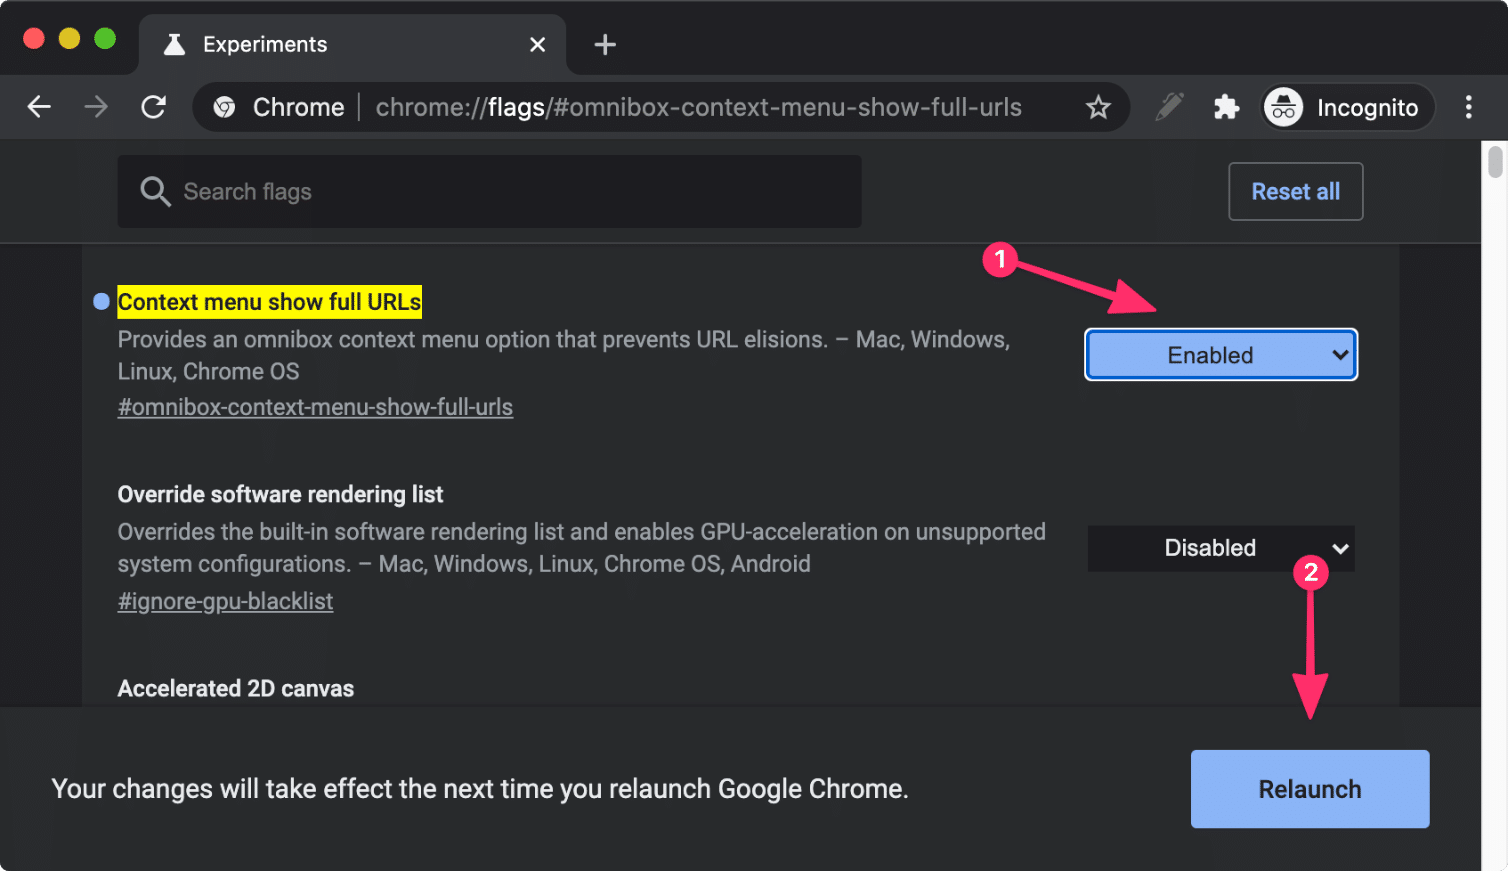The image size is (1508, 871).
Task: Open the Enabled dropdown for full URLs flag
Action: (x=1220, y=354)
